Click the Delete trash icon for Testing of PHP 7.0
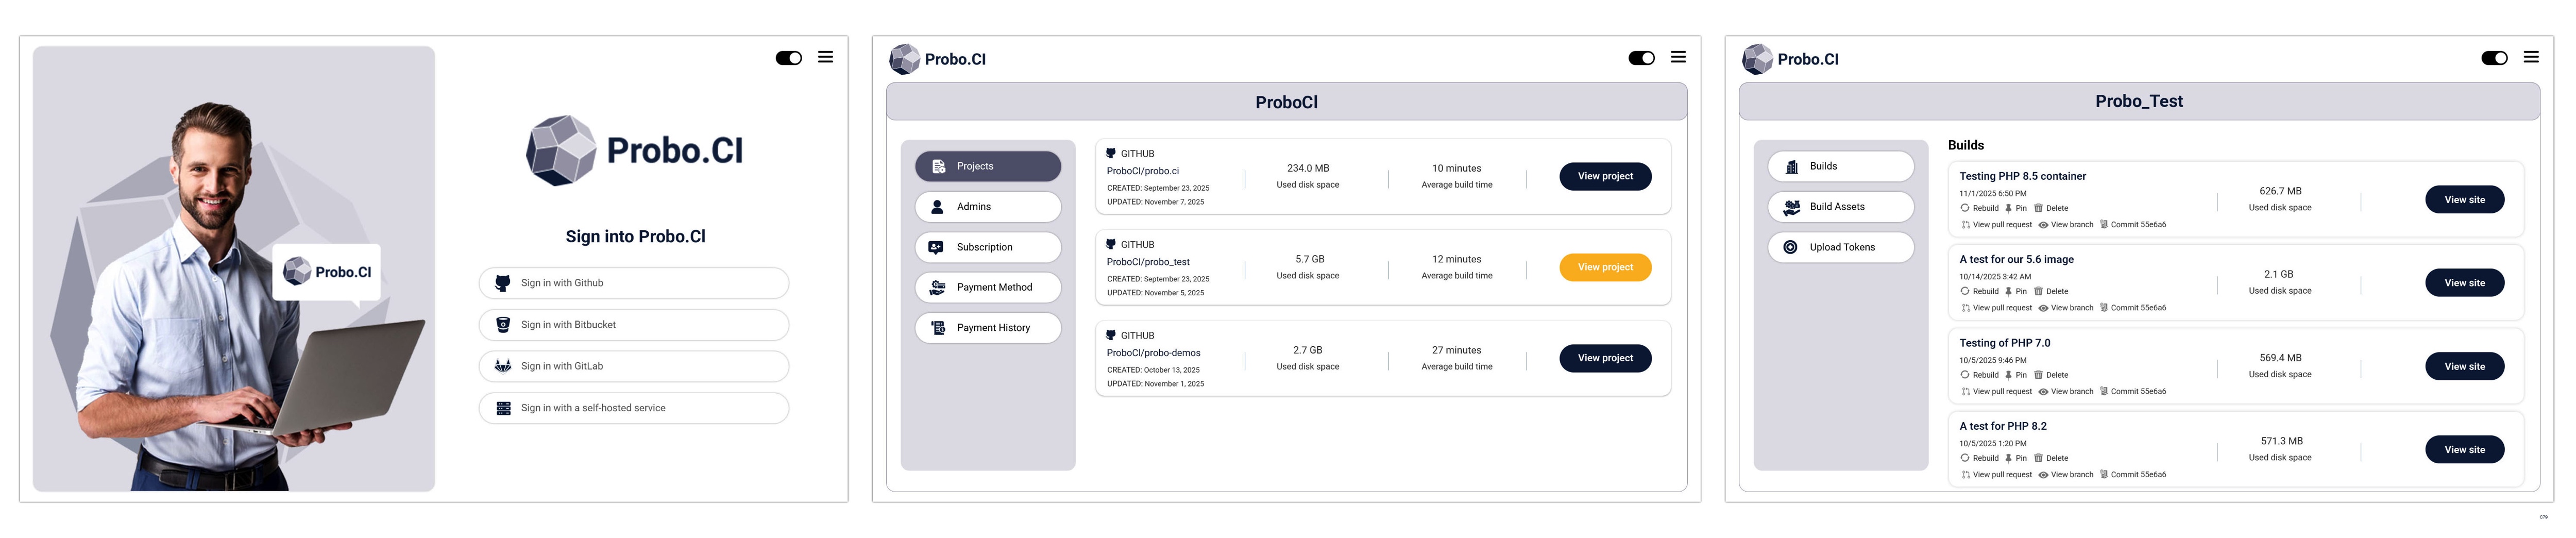 (x=2038, y=375)
